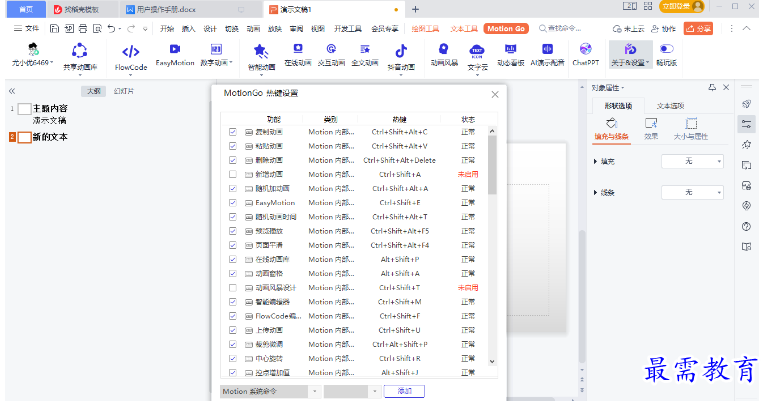Image resolution: width=766 pixels, height=401 pixels.
Task: Click the print icon in quick access toolbar
Action: (83, 29)
